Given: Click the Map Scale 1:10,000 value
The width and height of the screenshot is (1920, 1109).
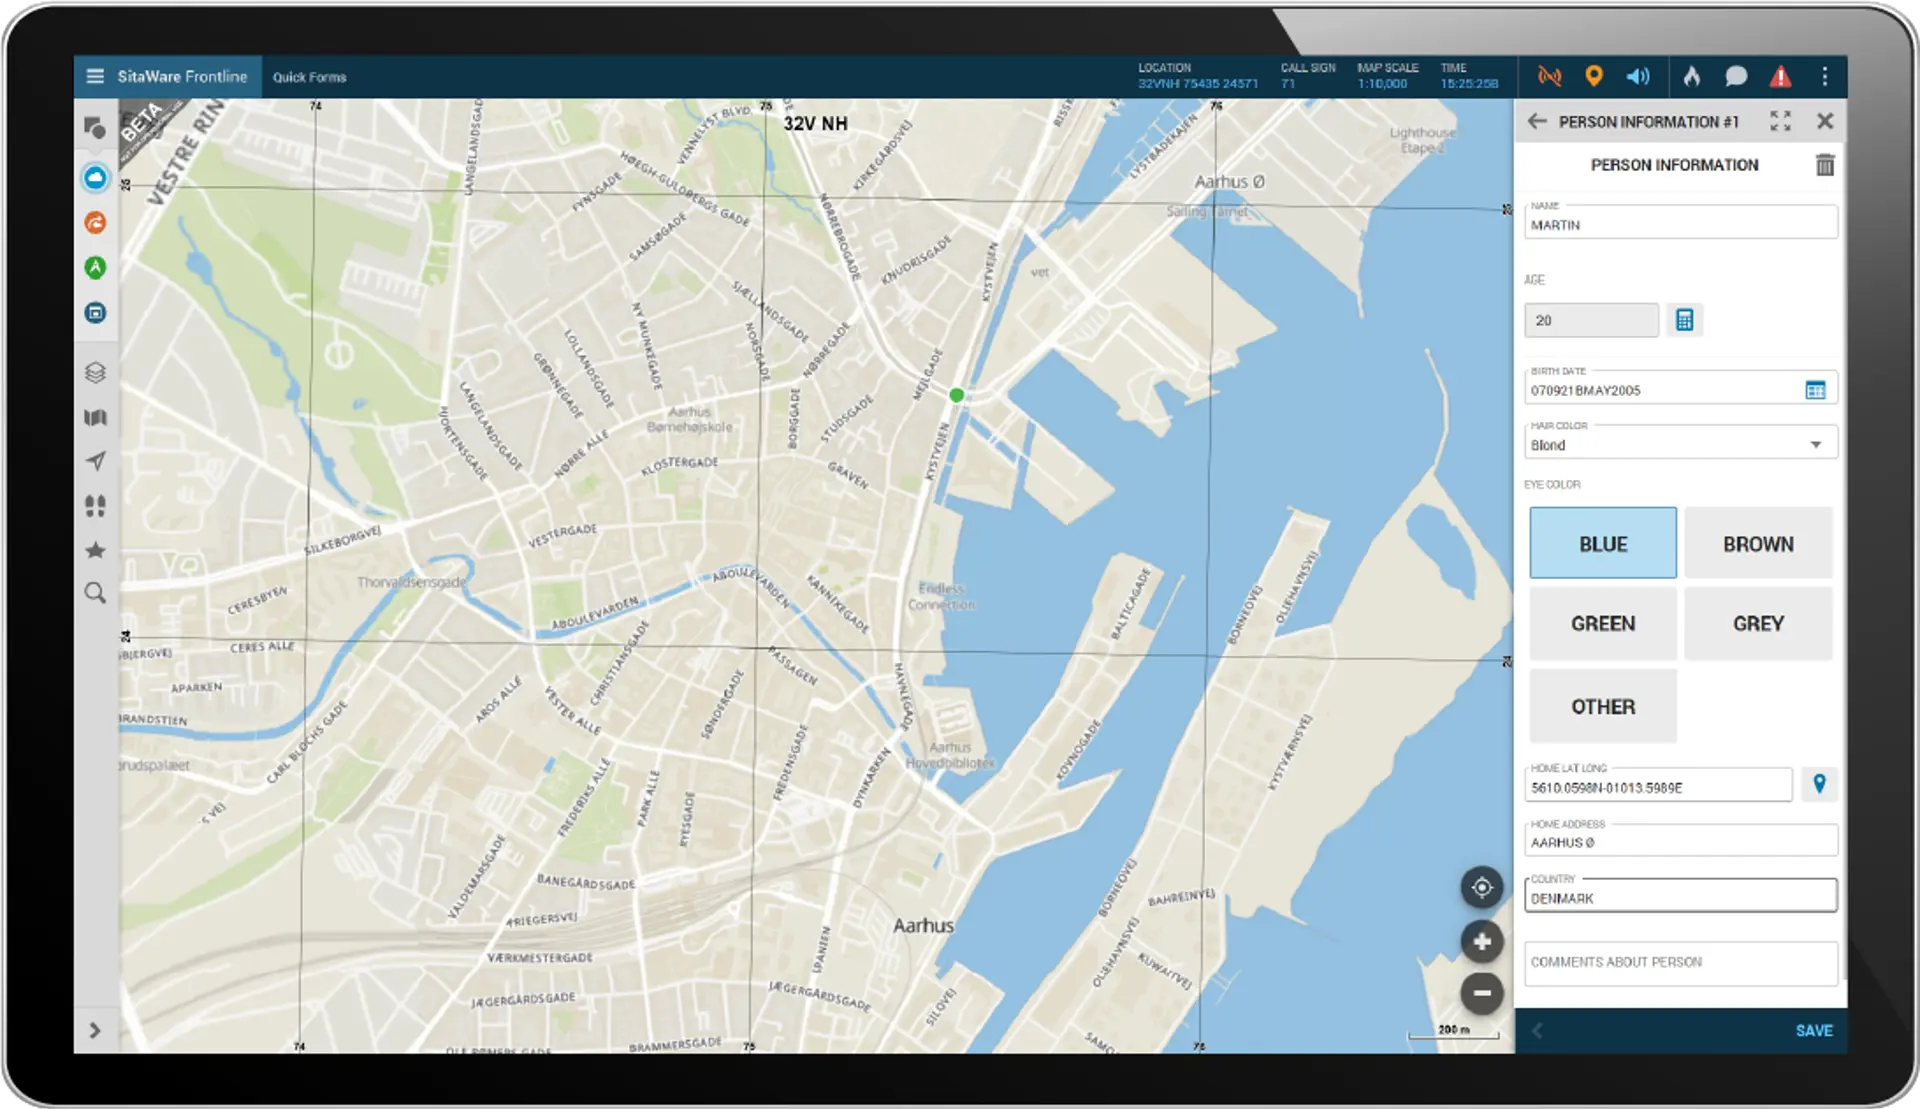Looking at the screenshot, I should pyautogui.click(x=1382, y=84).
